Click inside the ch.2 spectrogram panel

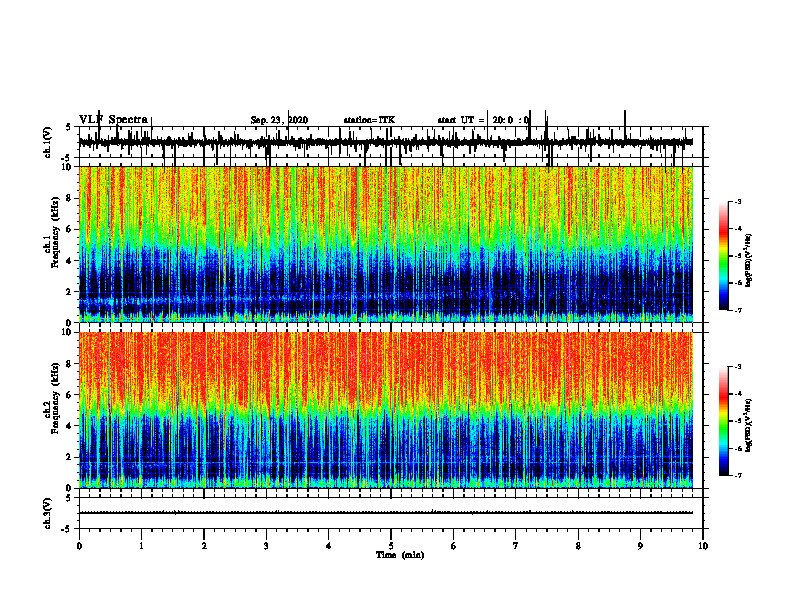[x=386, y=410]
